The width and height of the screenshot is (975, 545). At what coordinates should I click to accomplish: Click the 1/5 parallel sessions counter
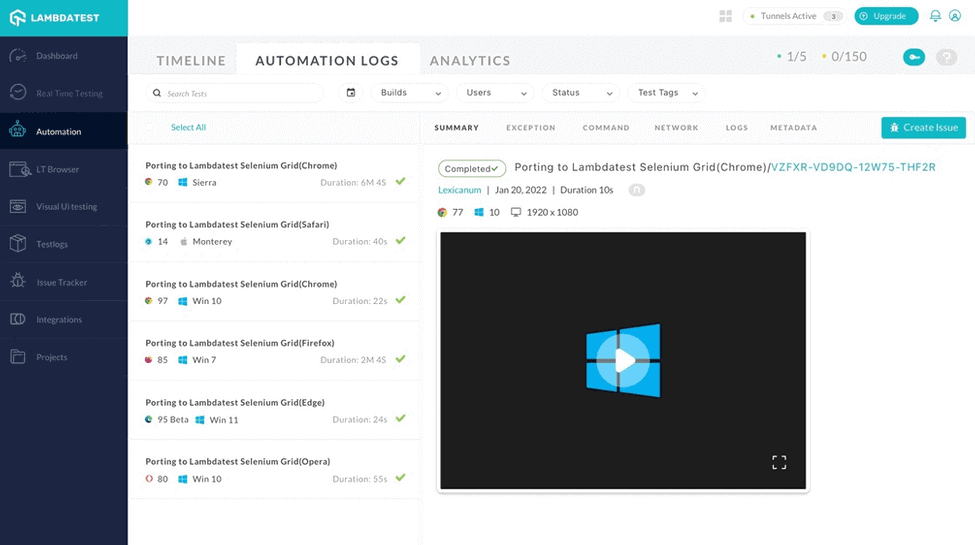(792, 57)
